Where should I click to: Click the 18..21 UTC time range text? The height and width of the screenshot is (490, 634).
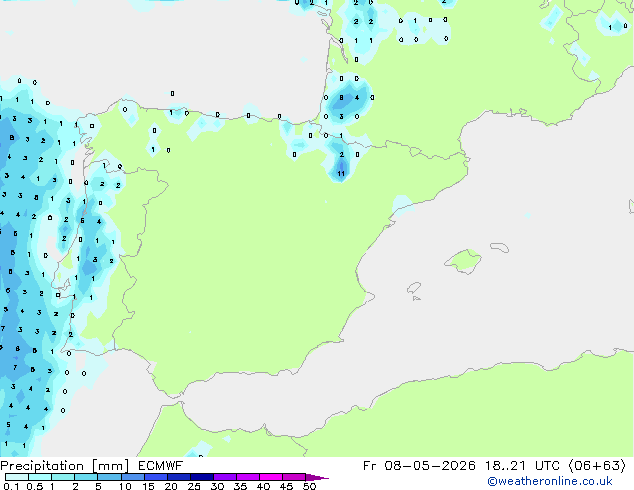(522, 466)
